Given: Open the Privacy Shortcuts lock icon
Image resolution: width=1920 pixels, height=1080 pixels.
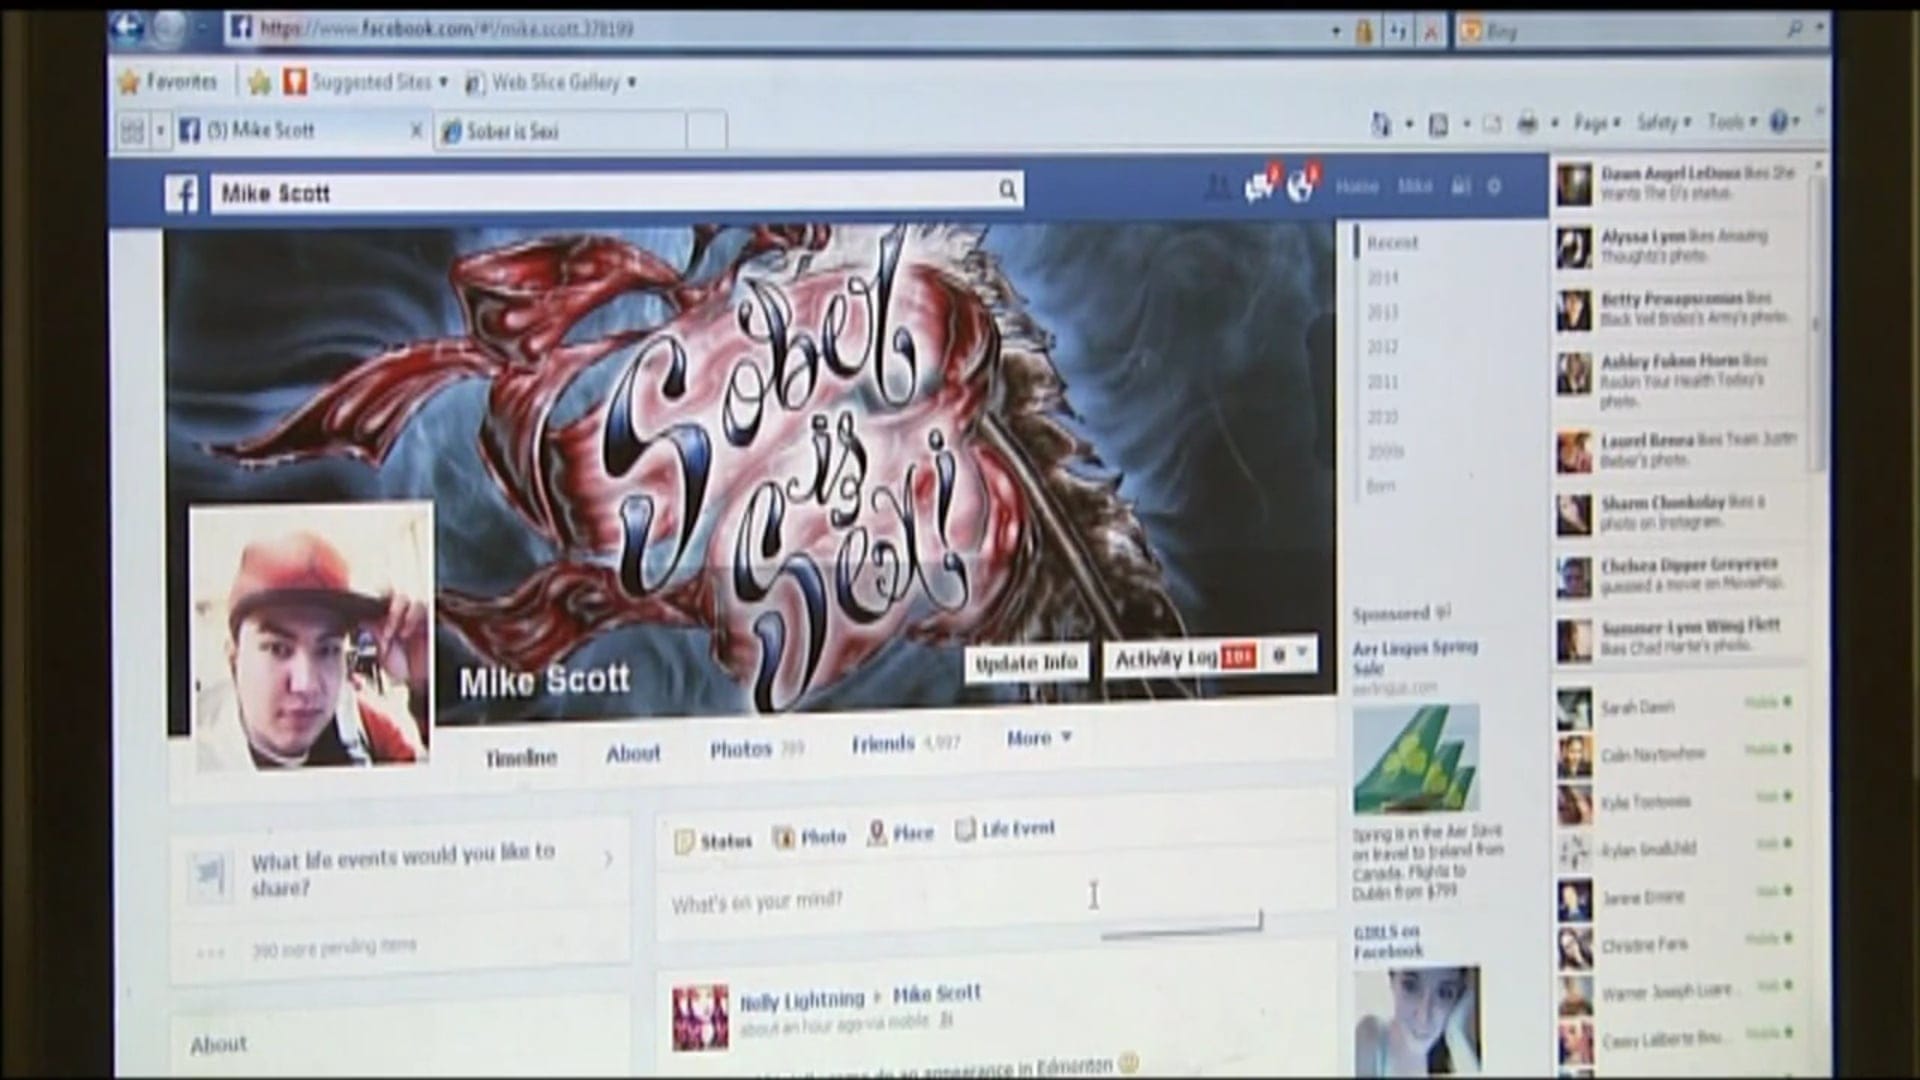Looking at the screenshot, I should click(1461, 186).
